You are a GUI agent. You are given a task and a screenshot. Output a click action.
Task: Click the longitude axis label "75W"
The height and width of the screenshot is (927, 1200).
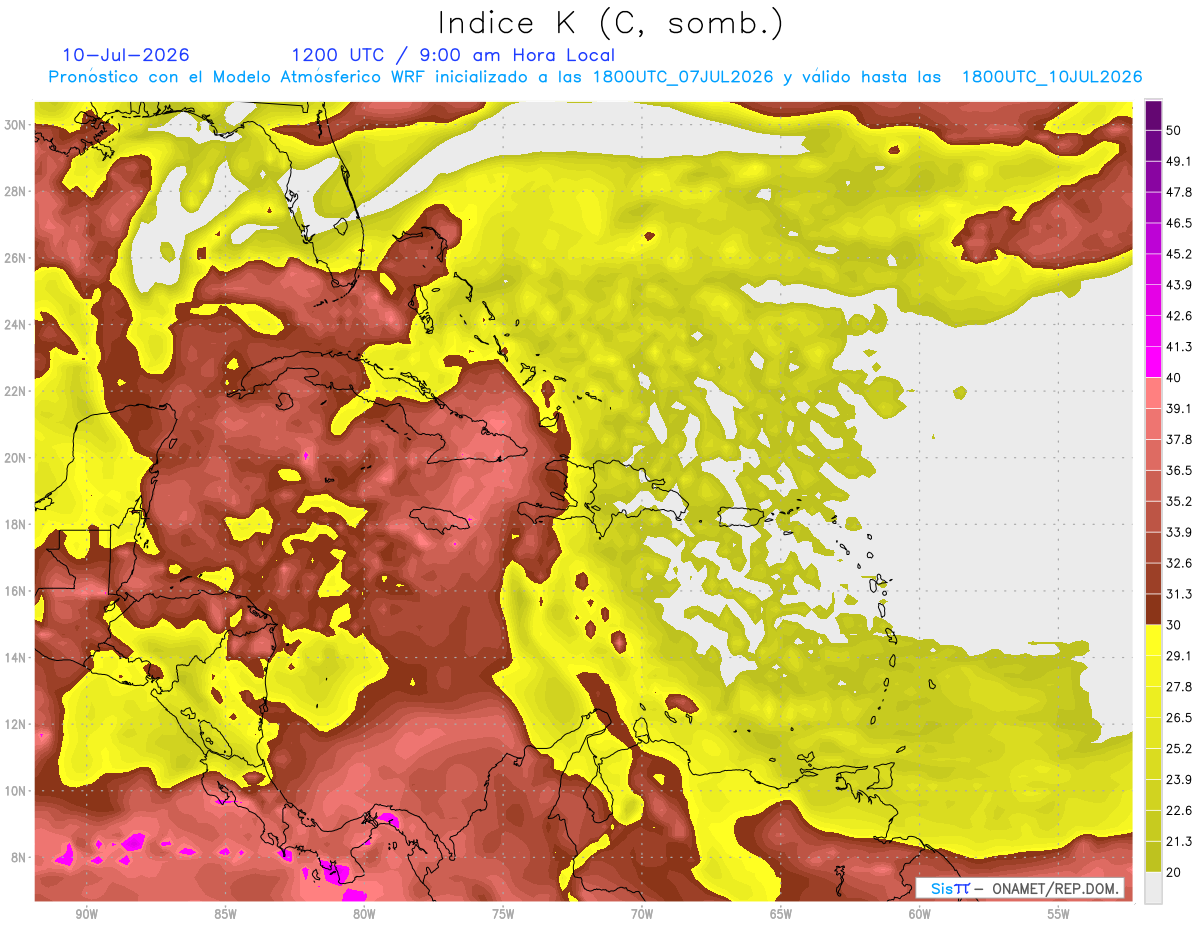(503, 914)
